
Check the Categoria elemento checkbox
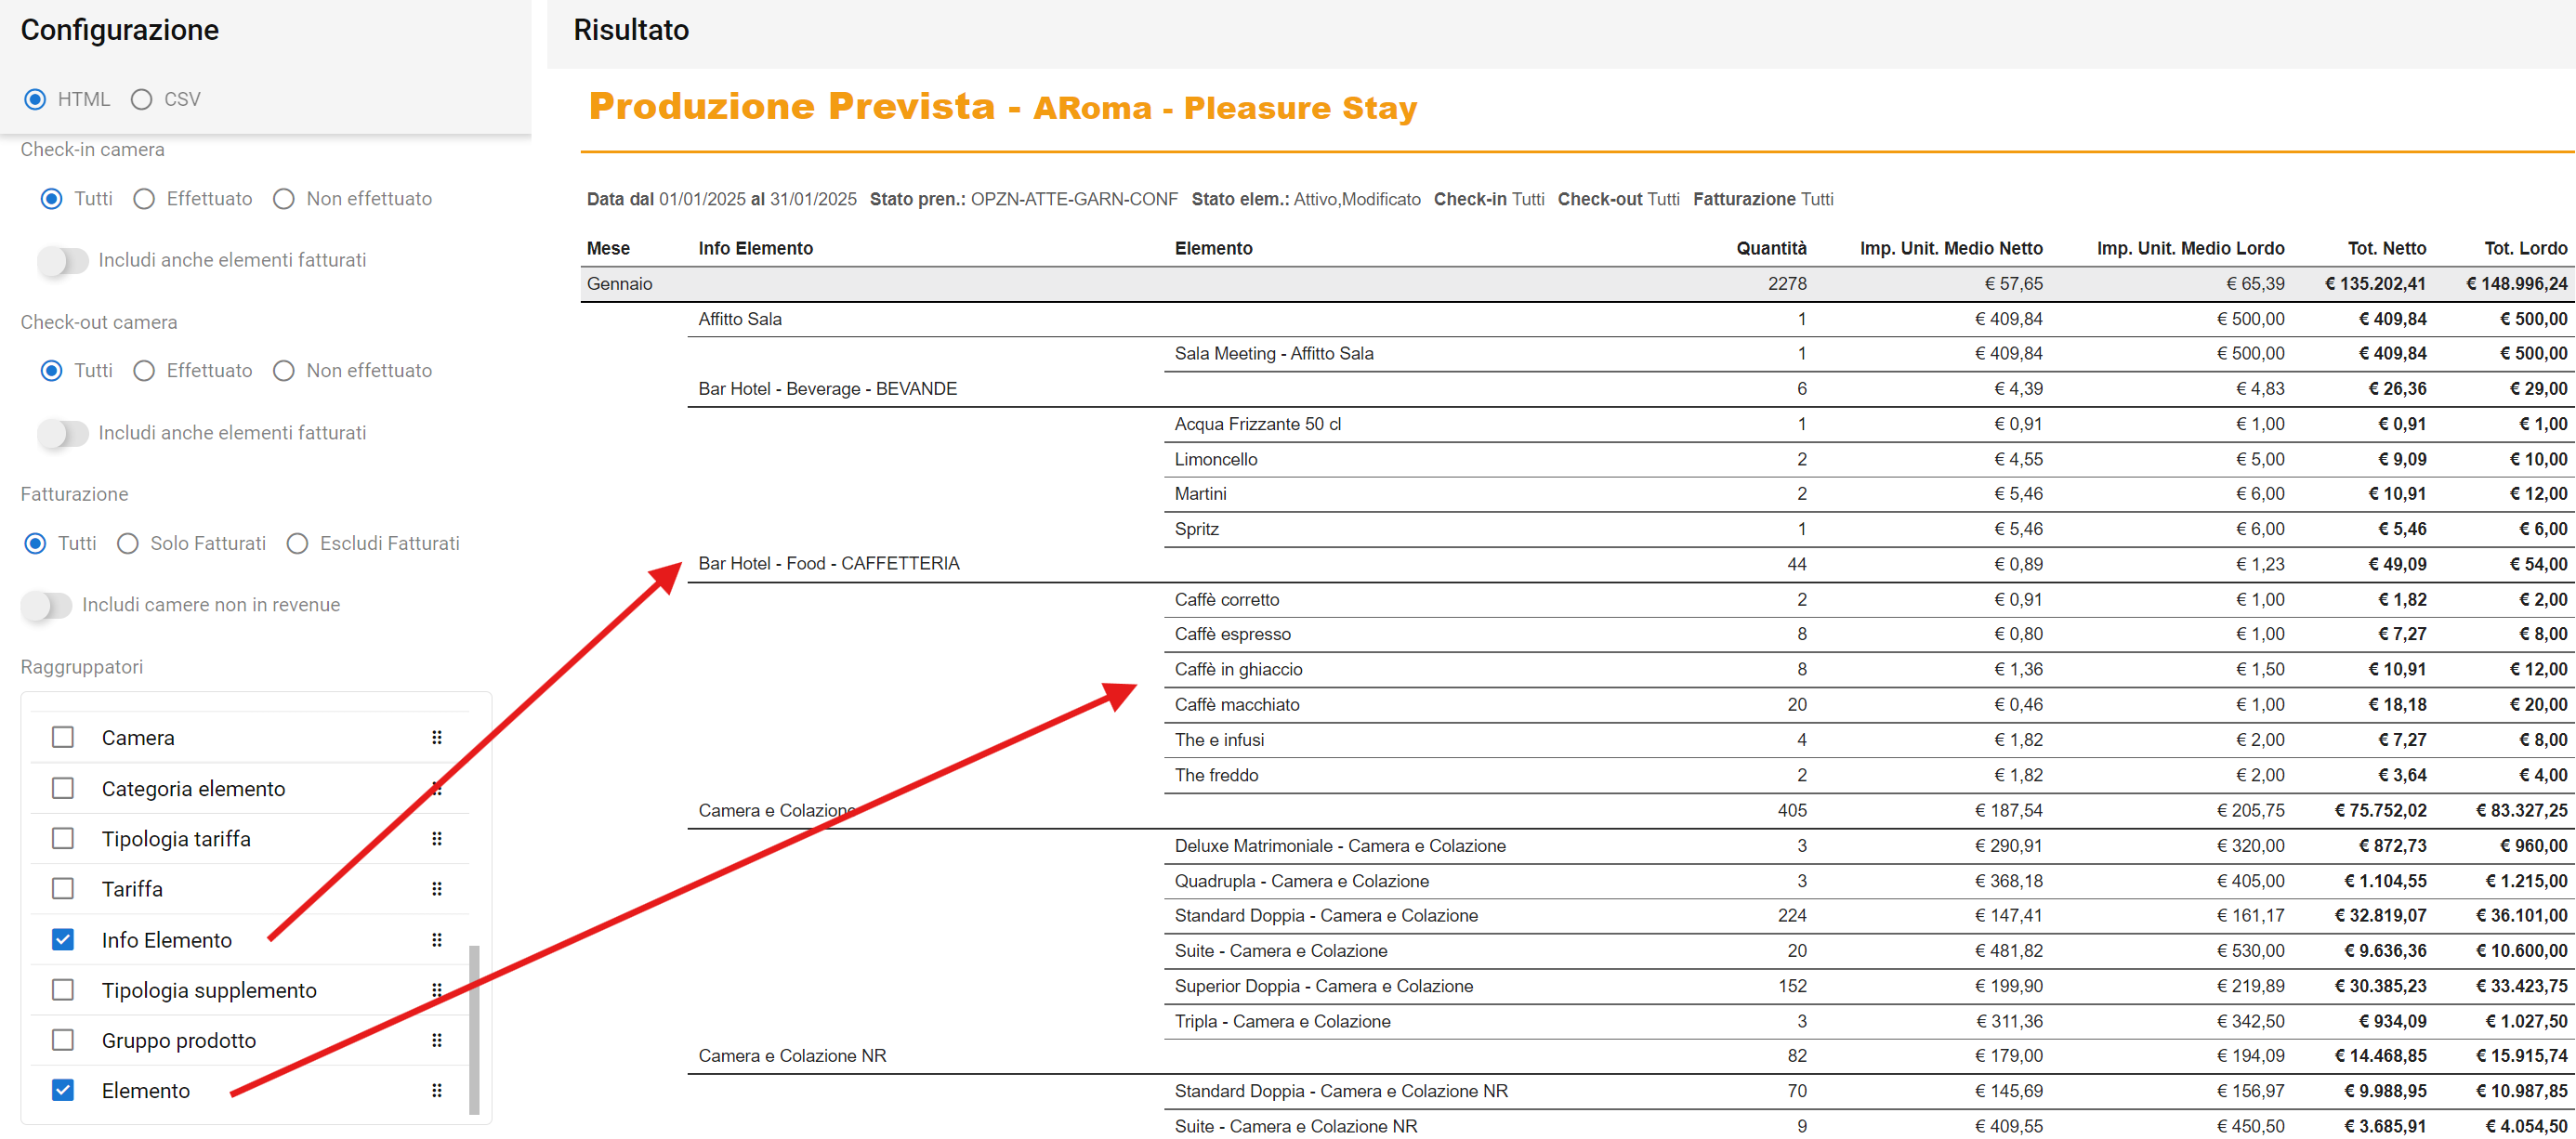tap(63, 789)
